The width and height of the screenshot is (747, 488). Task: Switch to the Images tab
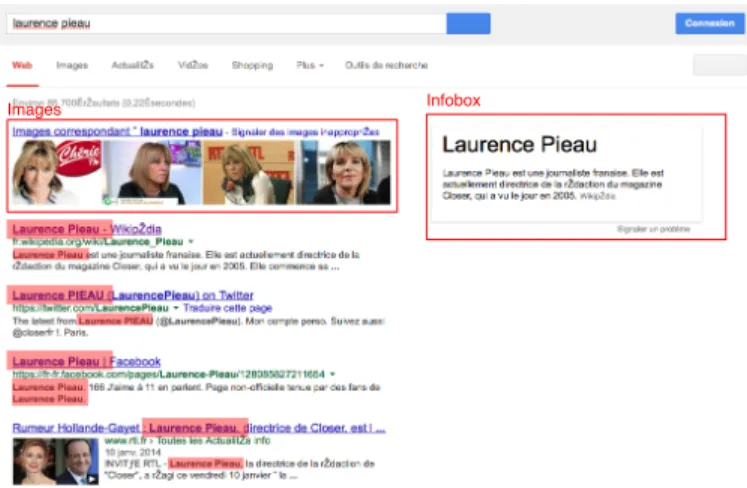72,65
